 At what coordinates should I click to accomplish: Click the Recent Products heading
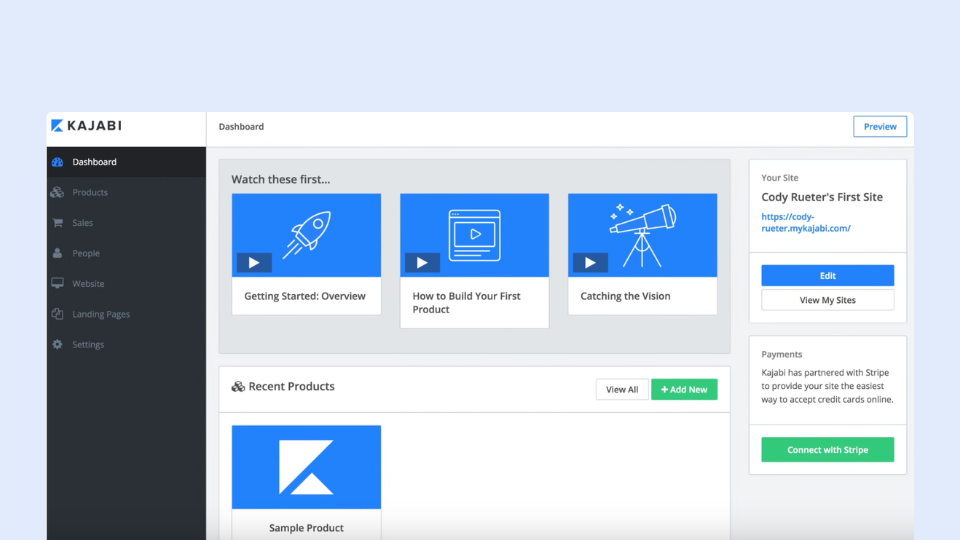pyautogui.click(x=291, y=386)
